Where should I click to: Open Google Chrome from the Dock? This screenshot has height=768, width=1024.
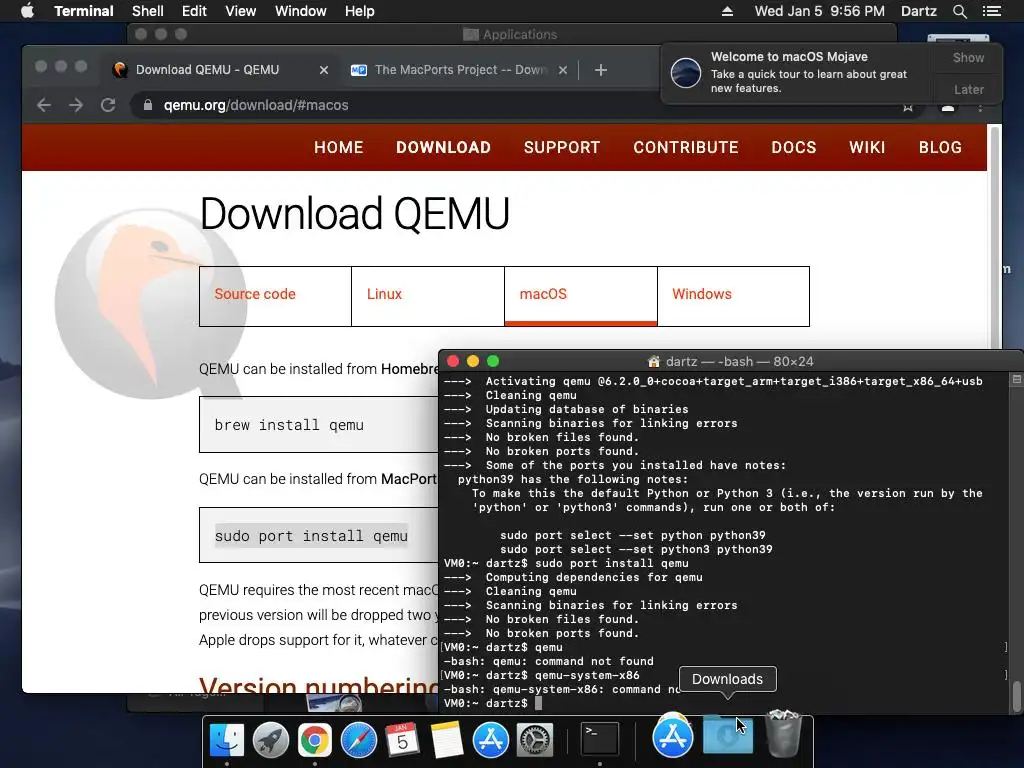[x=314, y=740]
